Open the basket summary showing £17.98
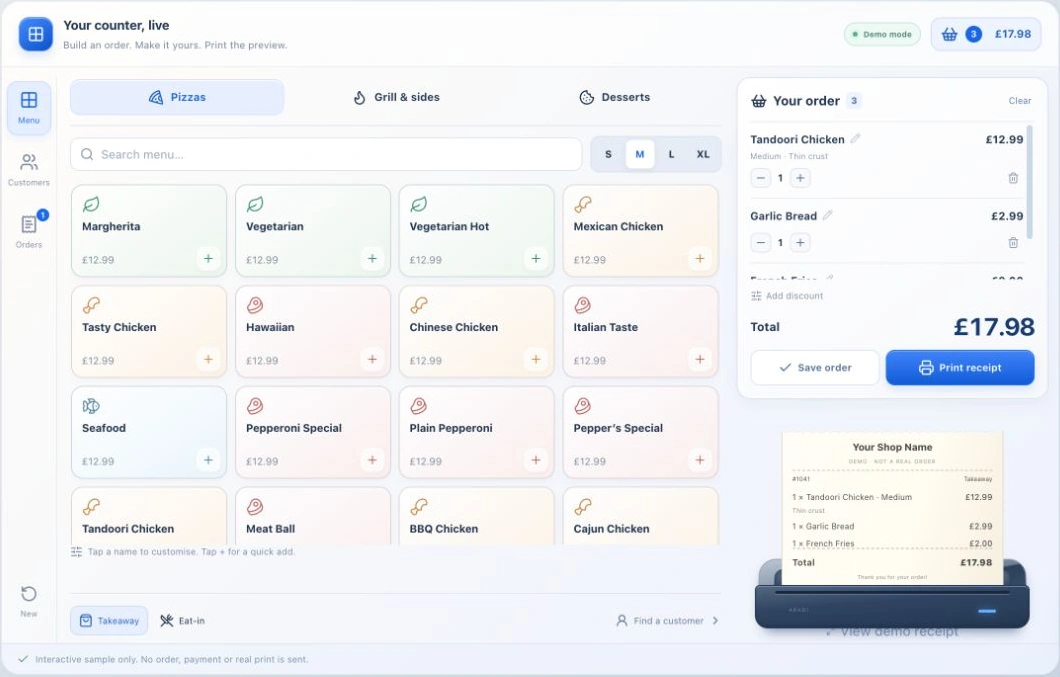Image resolution: width=1060 pixels, height=677 pixels. [986, 34]
